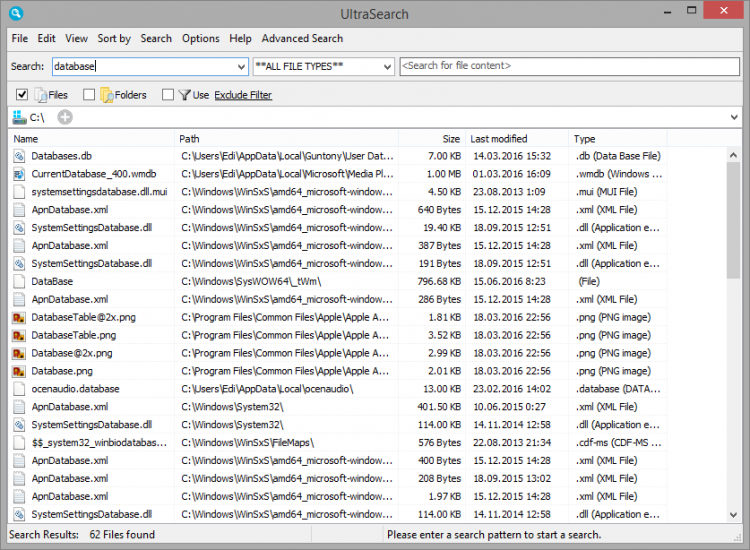Expand the drive list chevron

tap(734, 117)
